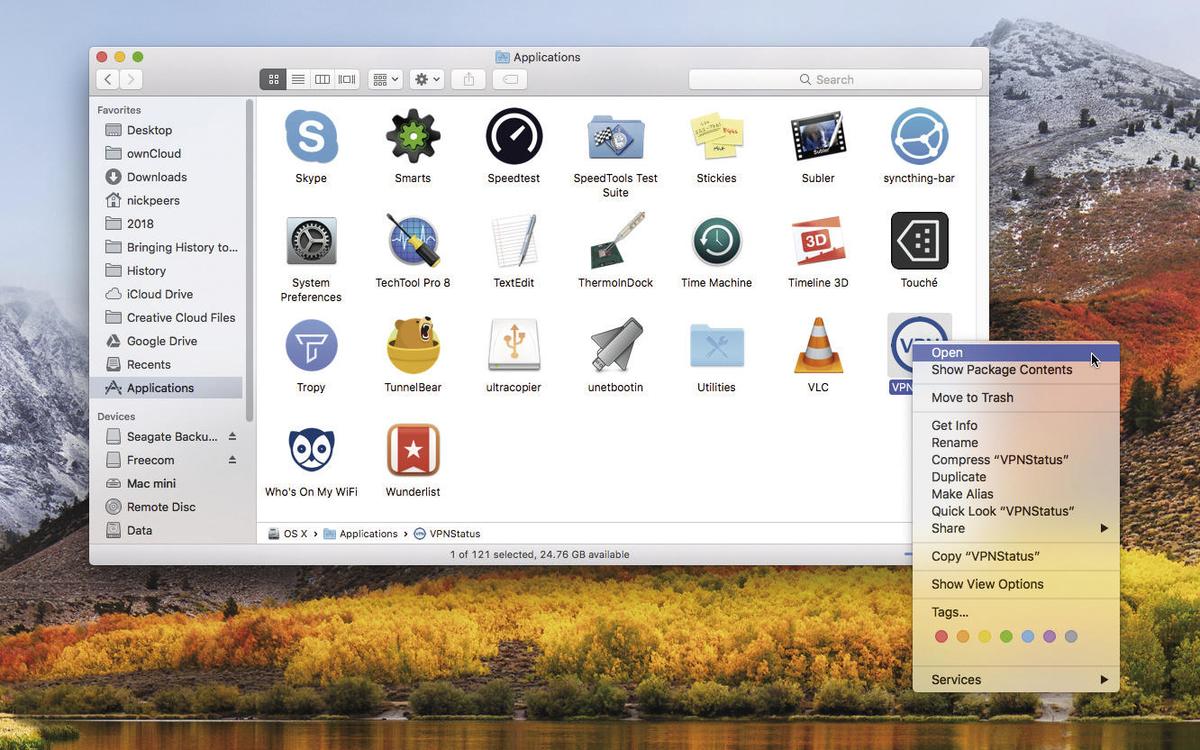Select the Stickies app icon
1200x750 pixels.
pos(717,136)
